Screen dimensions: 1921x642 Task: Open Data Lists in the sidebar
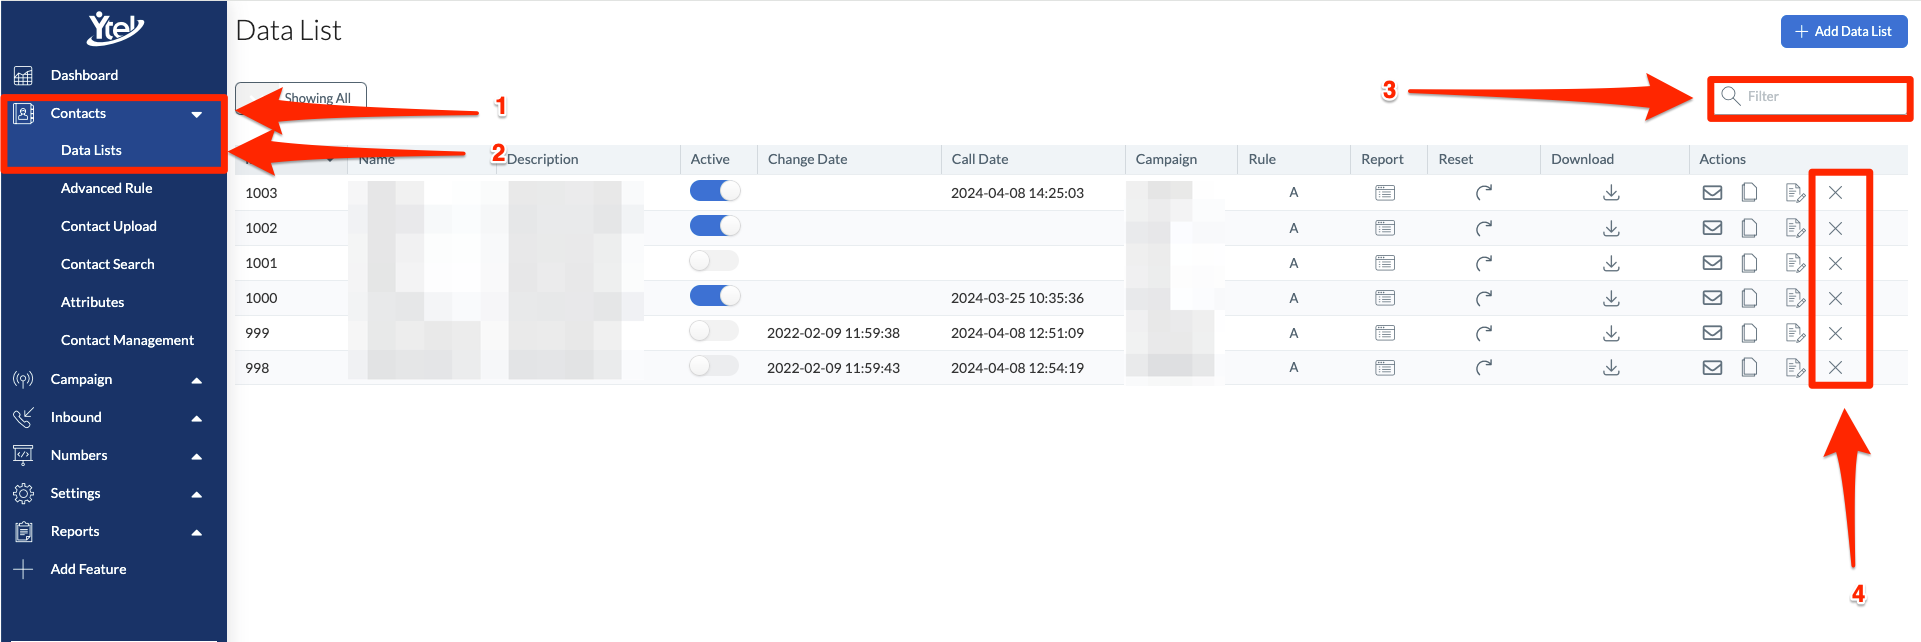coord(91,150)
